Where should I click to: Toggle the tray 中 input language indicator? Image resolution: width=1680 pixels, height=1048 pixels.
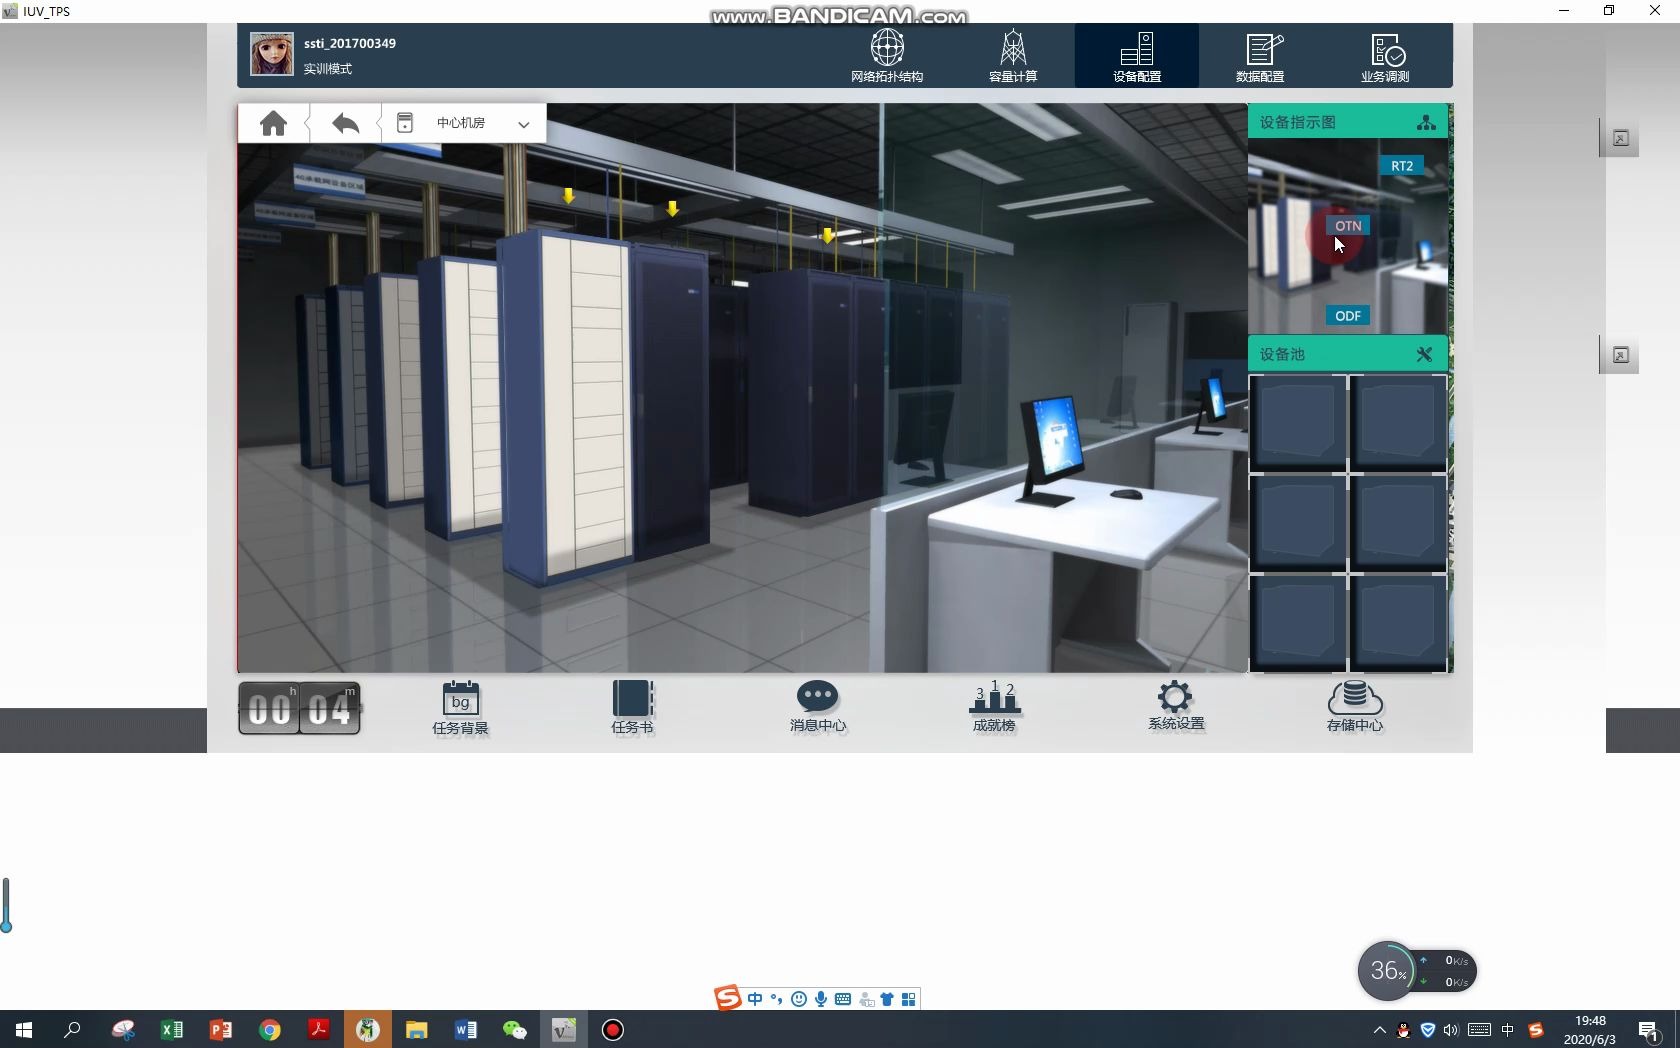(1508, 1030)
